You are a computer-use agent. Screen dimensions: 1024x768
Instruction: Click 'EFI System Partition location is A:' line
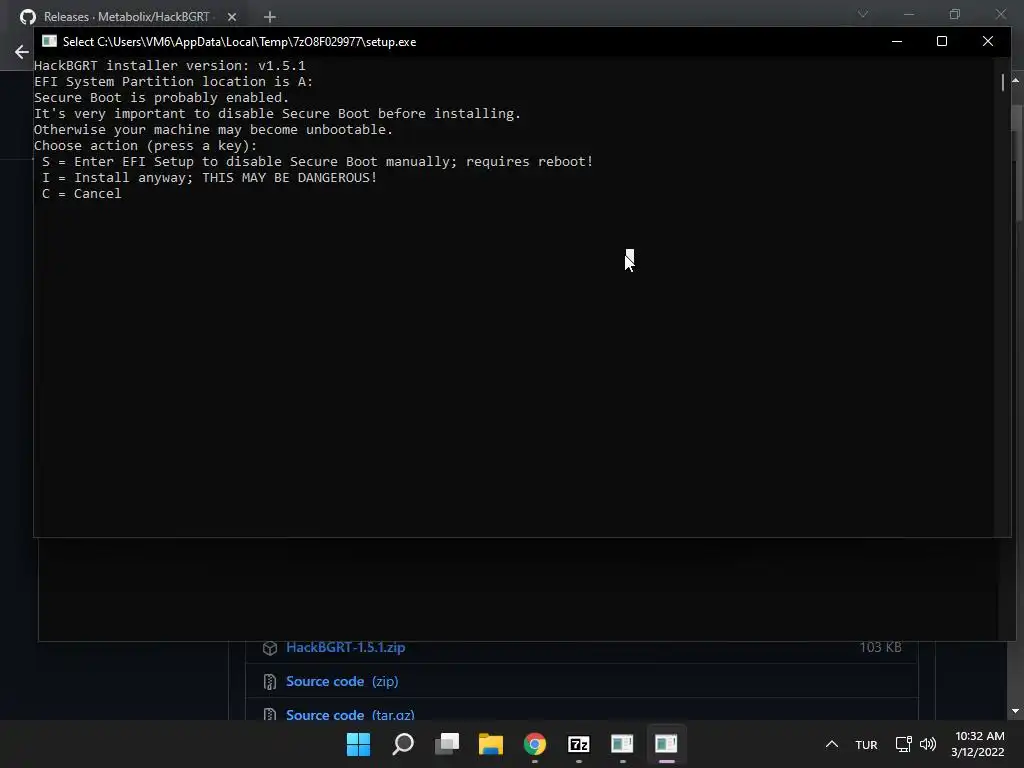point(174,82)
